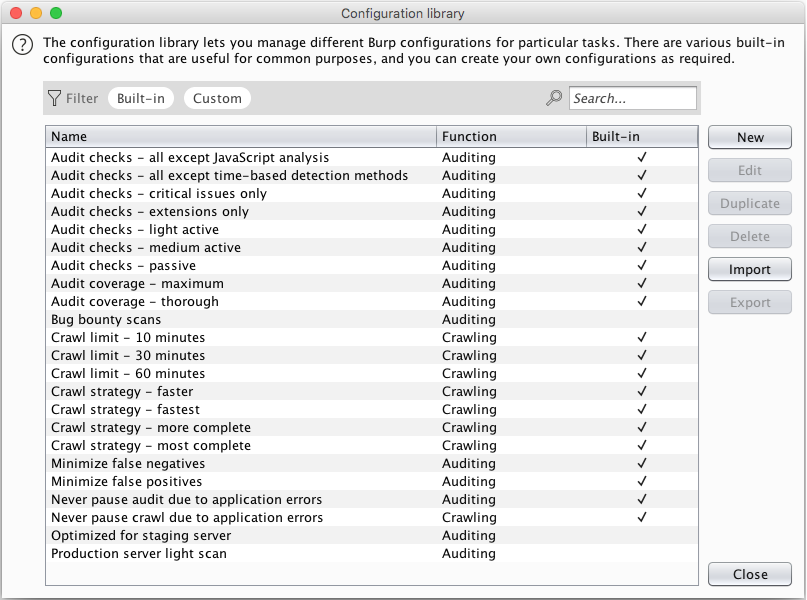Select 'Production server light scan' configuration

(x=372, y=554)
